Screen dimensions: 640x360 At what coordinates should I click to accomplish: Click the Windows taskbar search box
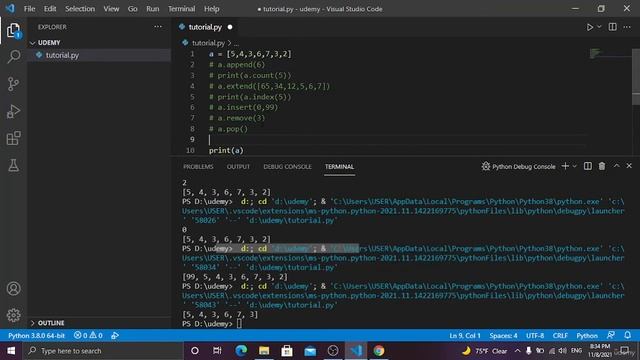coord(103,351)
